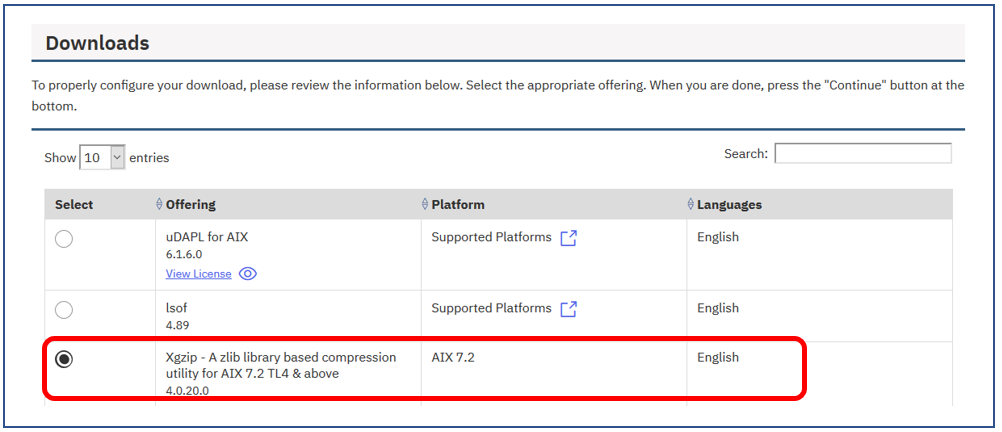Click the Downloads heading
The height and width of the screenshot is (432, 1002).
click(x=97, y=43)
